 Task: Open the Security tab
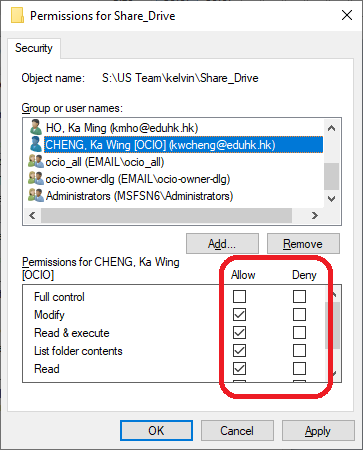tap(34, 48)
